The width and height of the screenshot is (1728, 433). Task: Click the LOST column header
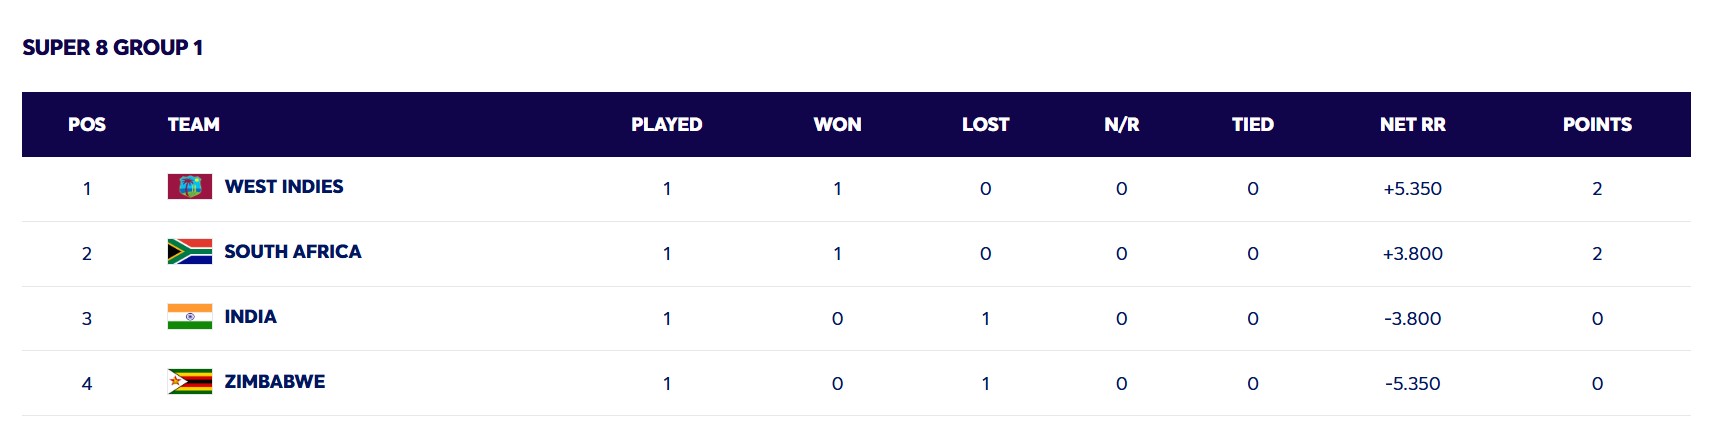[x=986, y=125]
